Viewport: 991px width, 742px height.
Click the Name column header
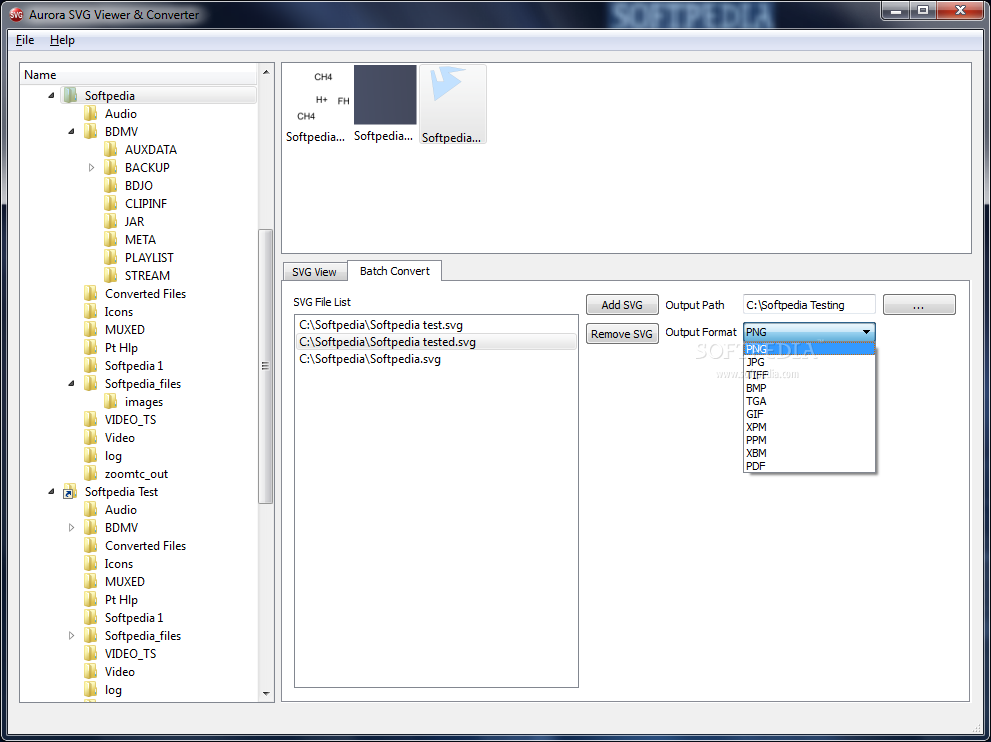tap(139, 75)
